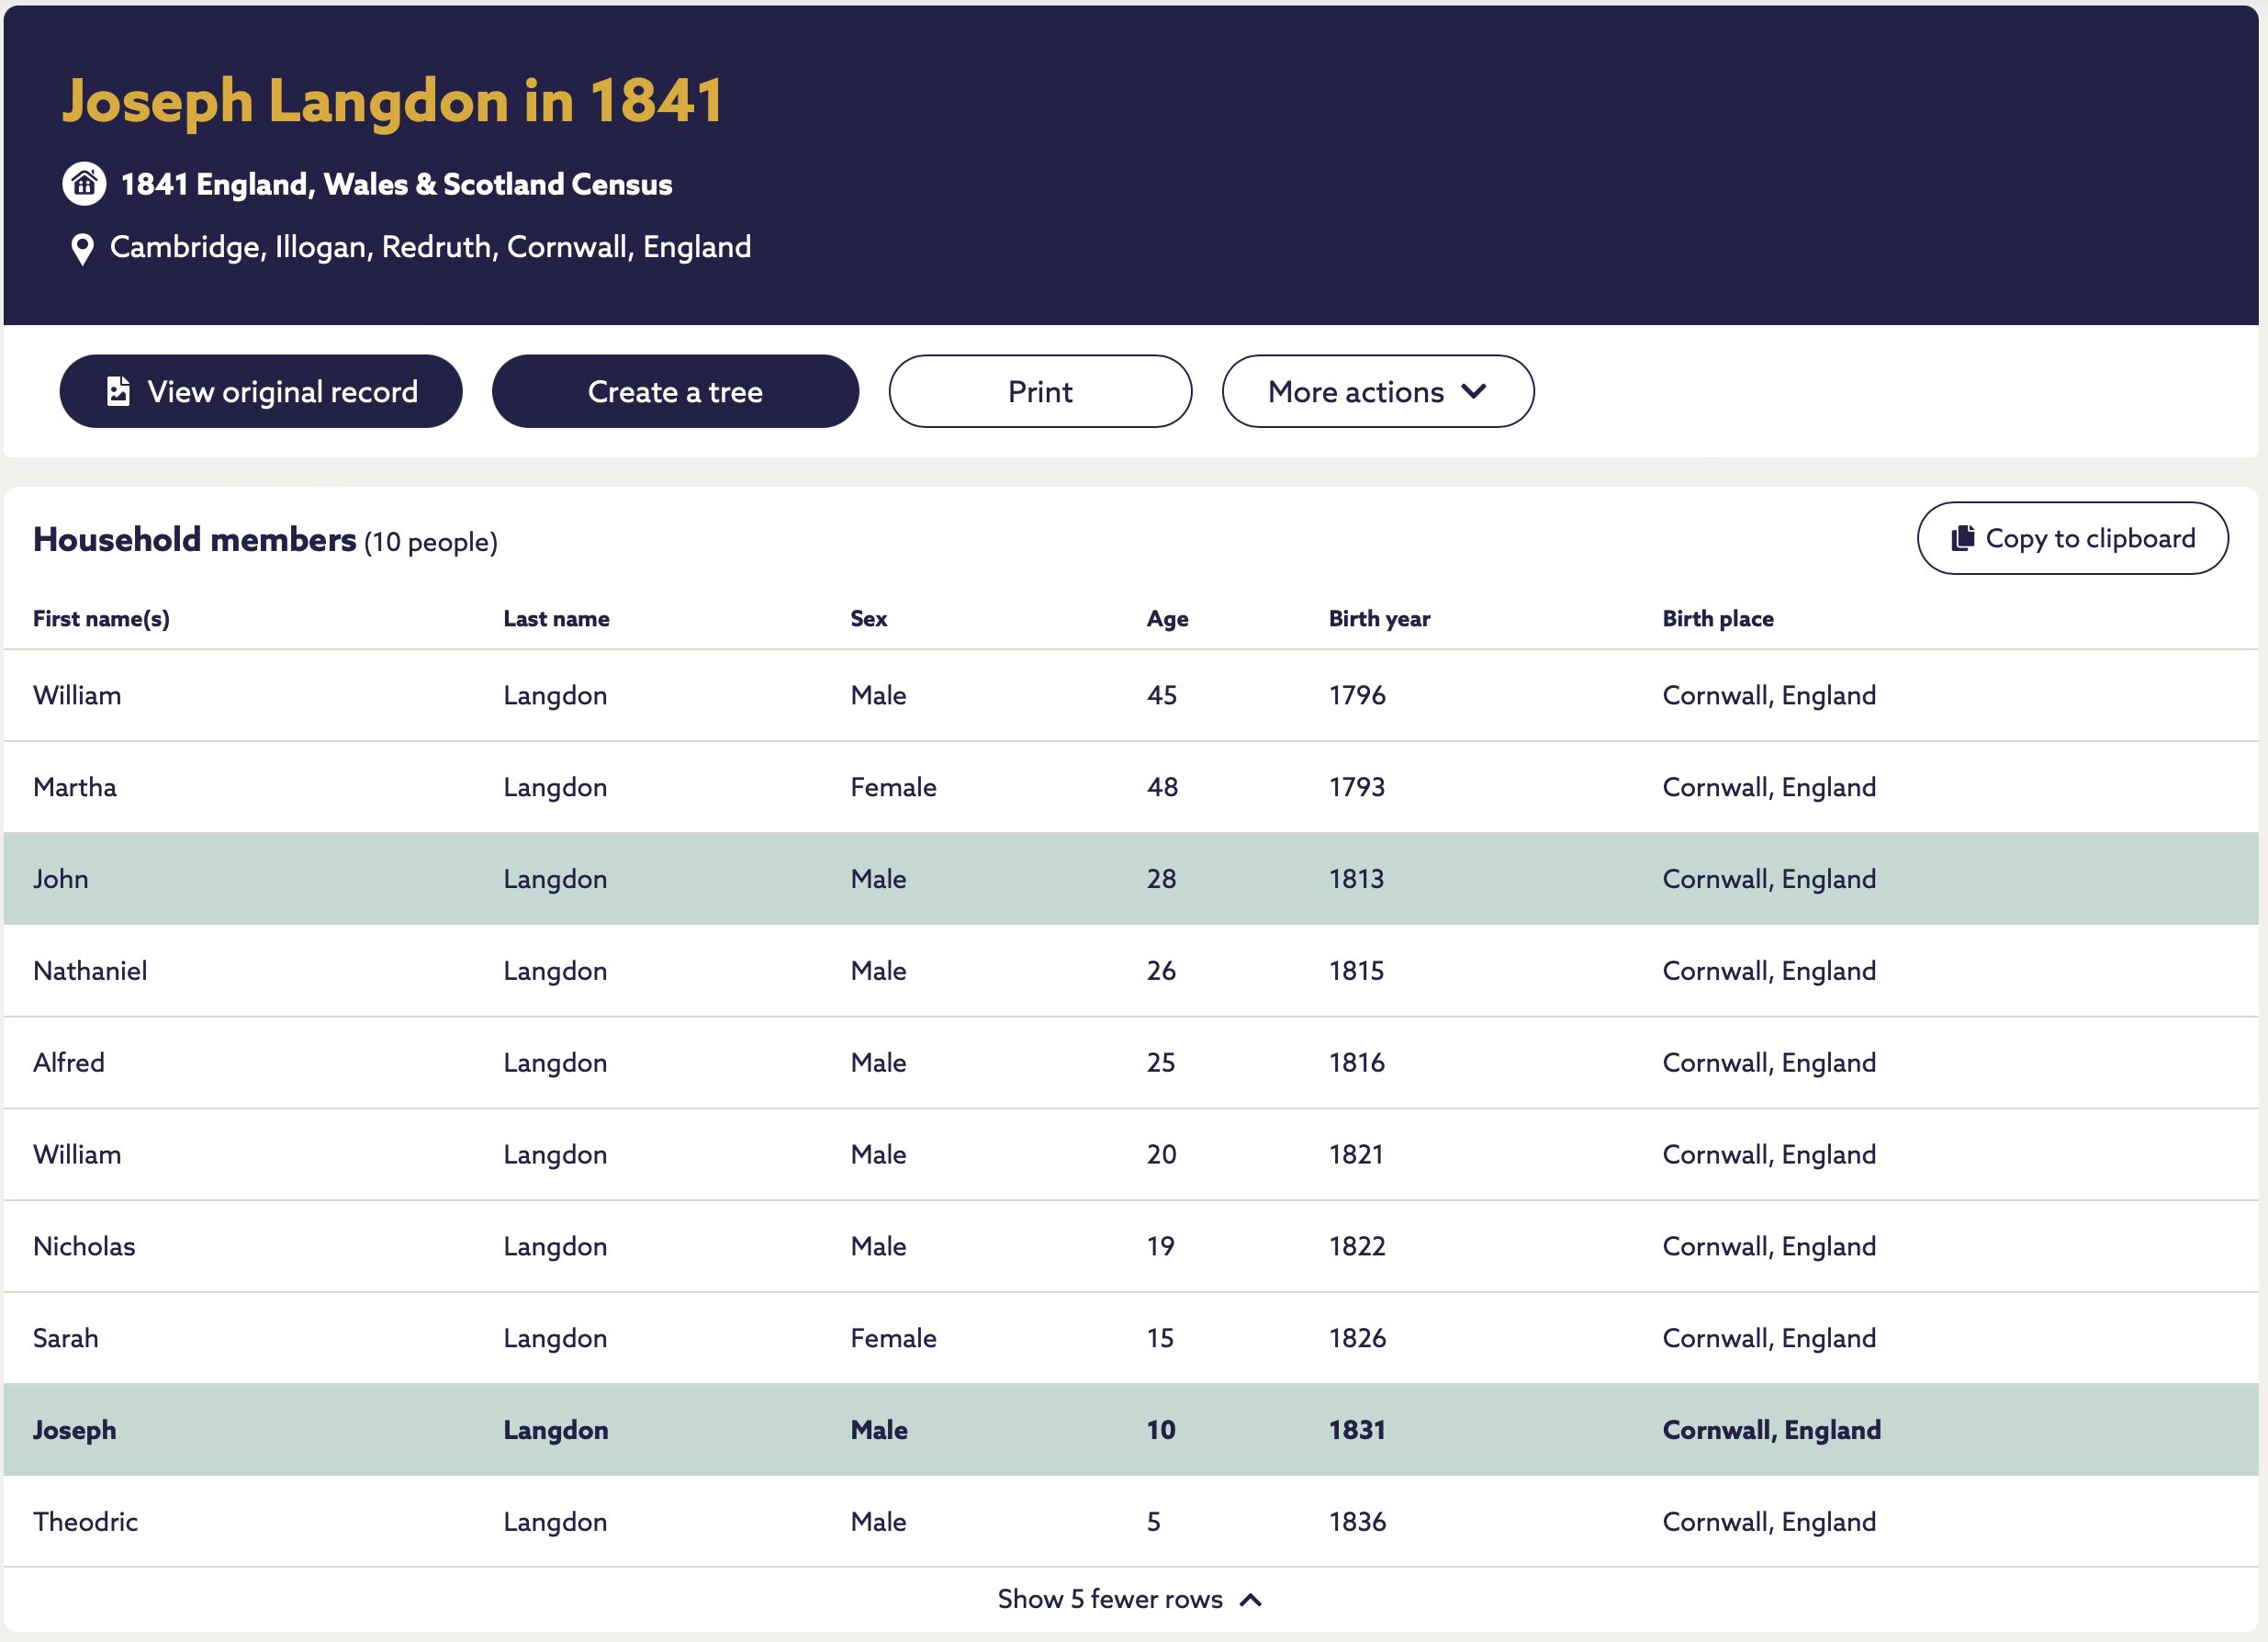2268x1642 pixels.
Task: Open the More actions menu
Action: click(x=1377, y=391)
